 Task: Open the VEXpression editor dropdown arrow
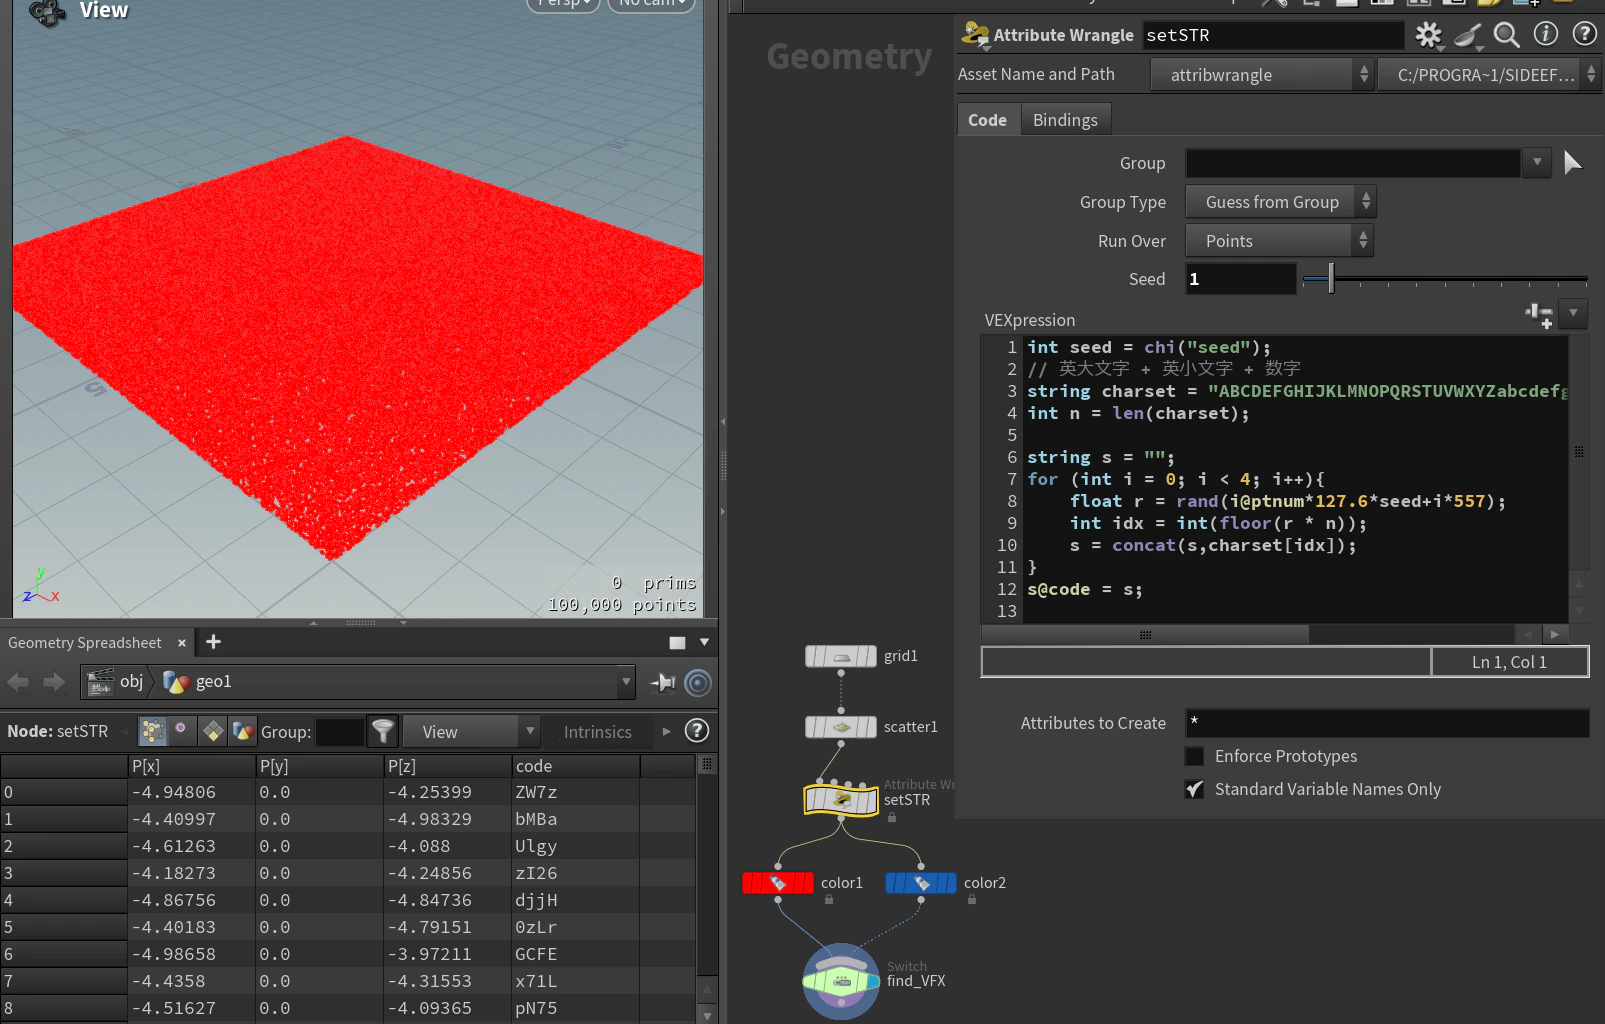[1573, 314]
